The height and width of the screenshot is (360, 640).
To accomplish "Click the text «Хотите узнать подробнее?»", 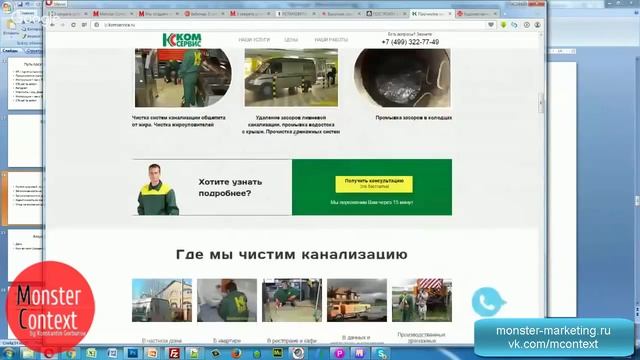I will click(230, 187).
